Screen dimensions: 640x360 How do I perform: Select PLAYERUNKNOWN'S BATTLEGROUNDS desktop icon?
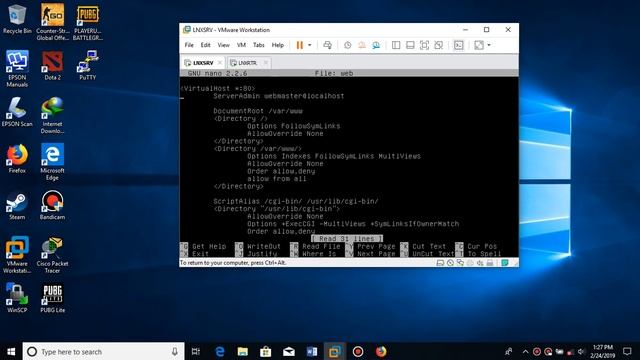coord(88,22)
